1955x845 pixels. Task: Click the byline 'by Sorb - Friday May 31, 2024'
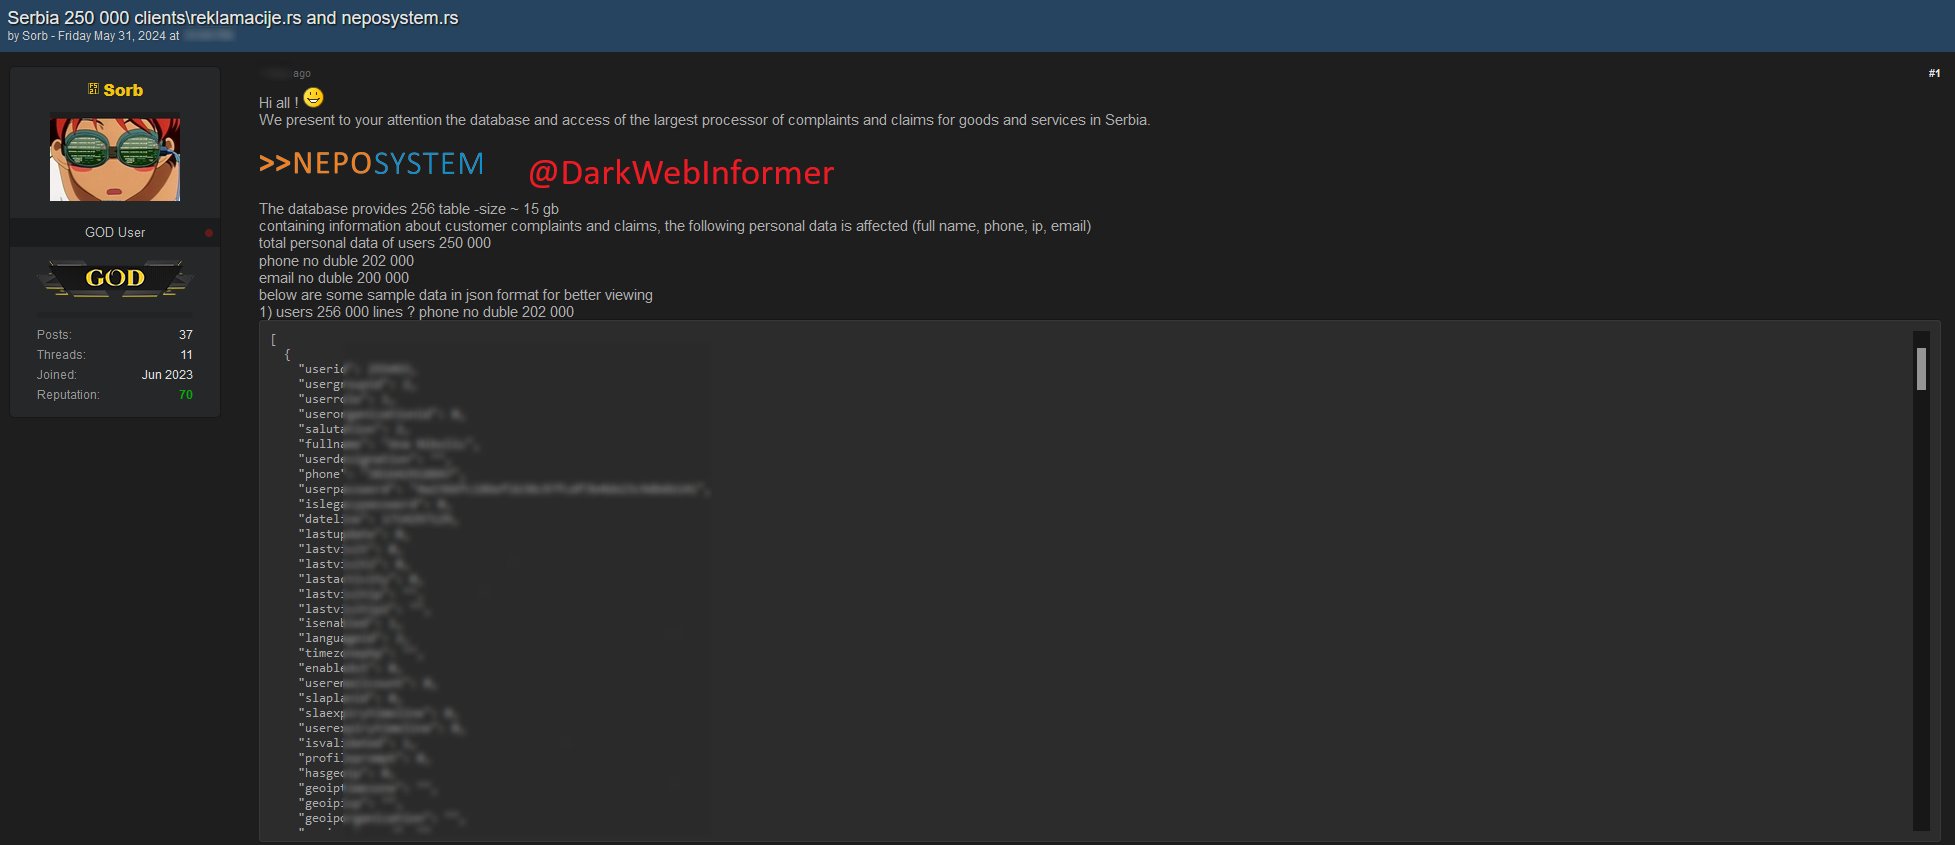pyautogui.click(x=93, y=36)
